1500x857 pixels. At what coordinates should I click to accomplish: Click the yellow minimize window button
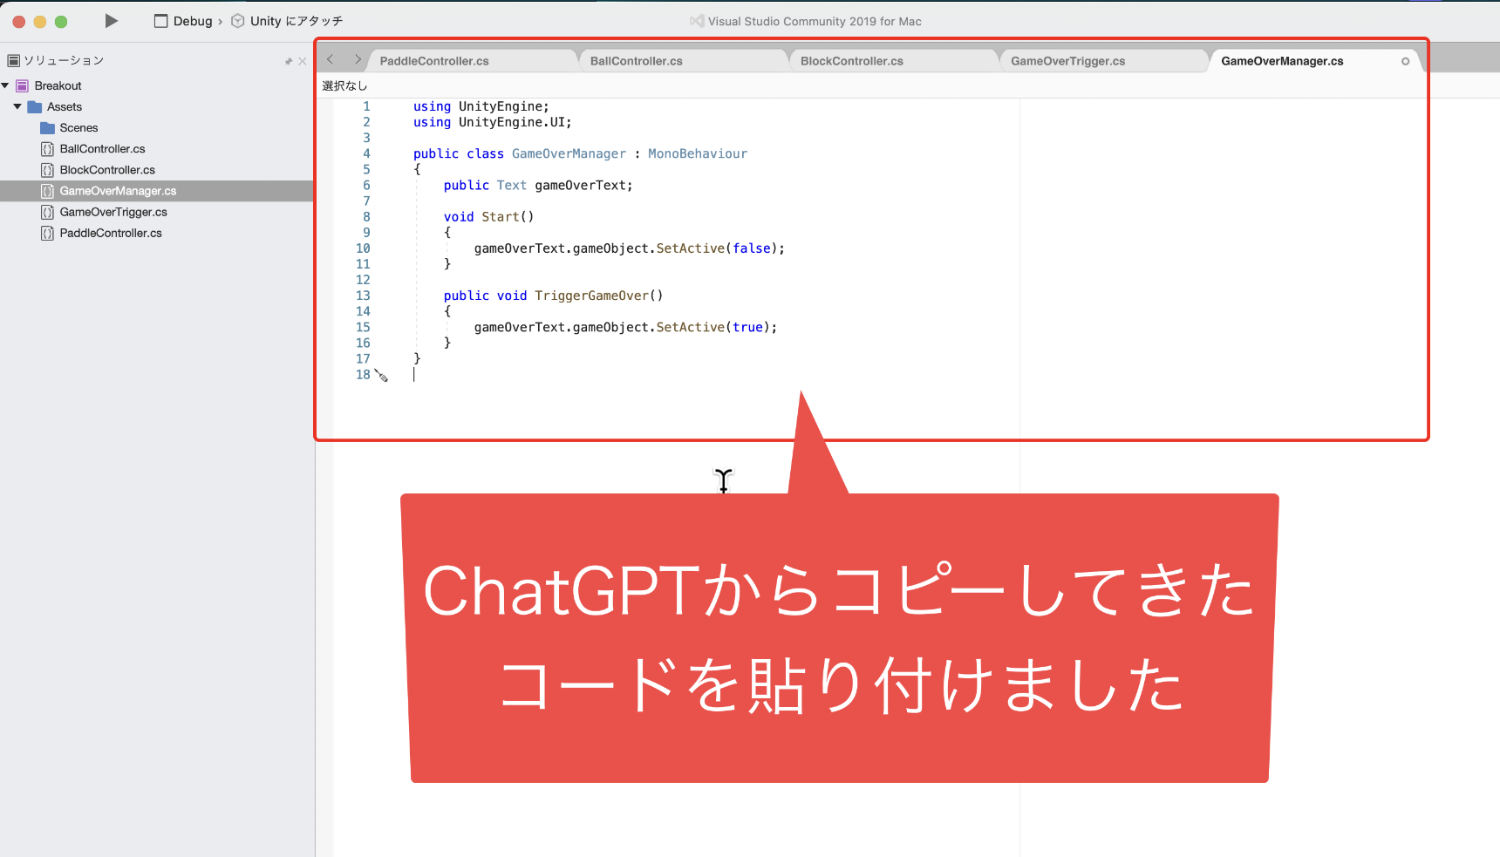coord(40,21)
